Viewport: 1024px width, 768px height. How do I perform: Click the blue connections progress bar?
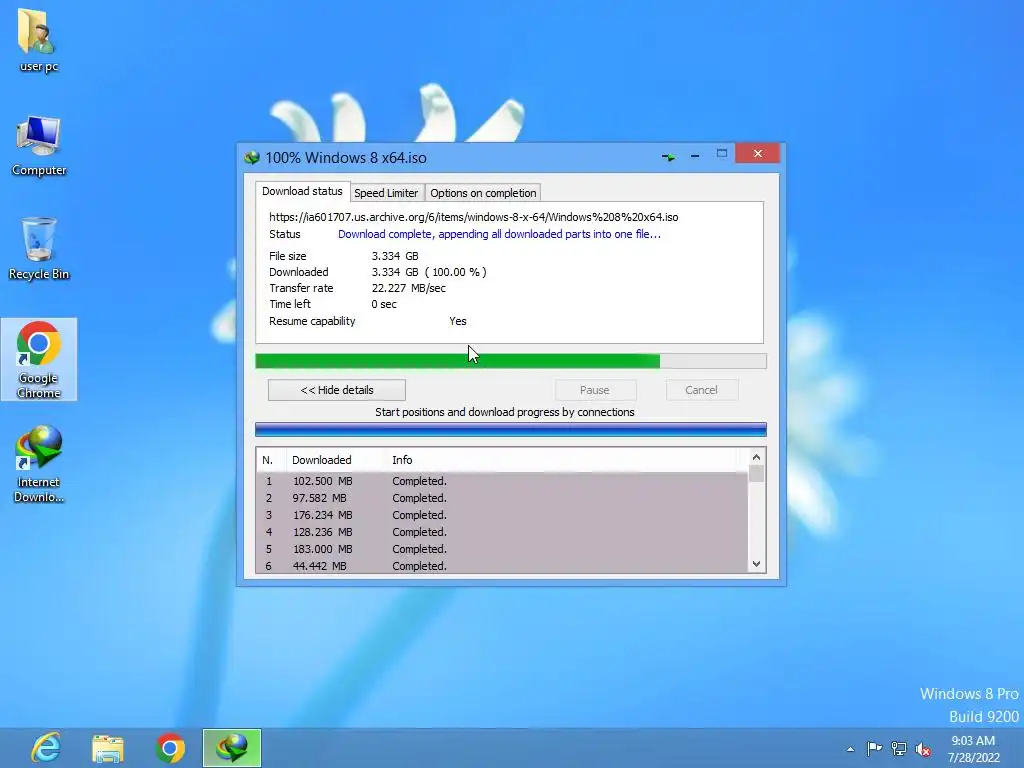coord(511,429)
